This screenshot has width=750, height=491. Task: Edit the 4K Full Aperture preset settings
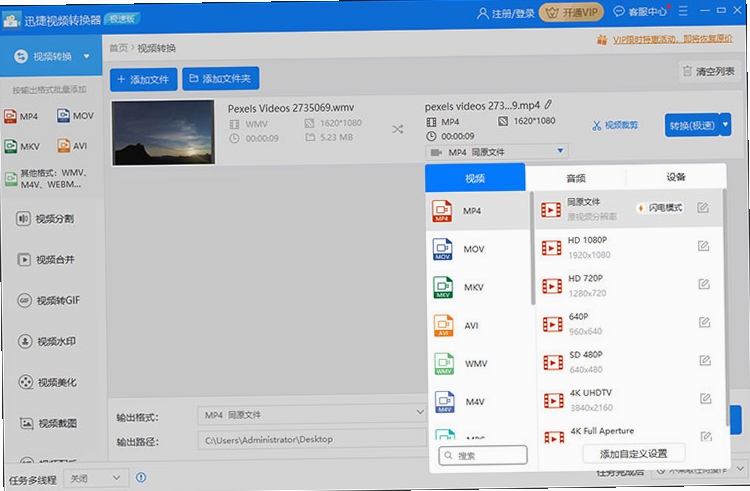tap(706, 436)
